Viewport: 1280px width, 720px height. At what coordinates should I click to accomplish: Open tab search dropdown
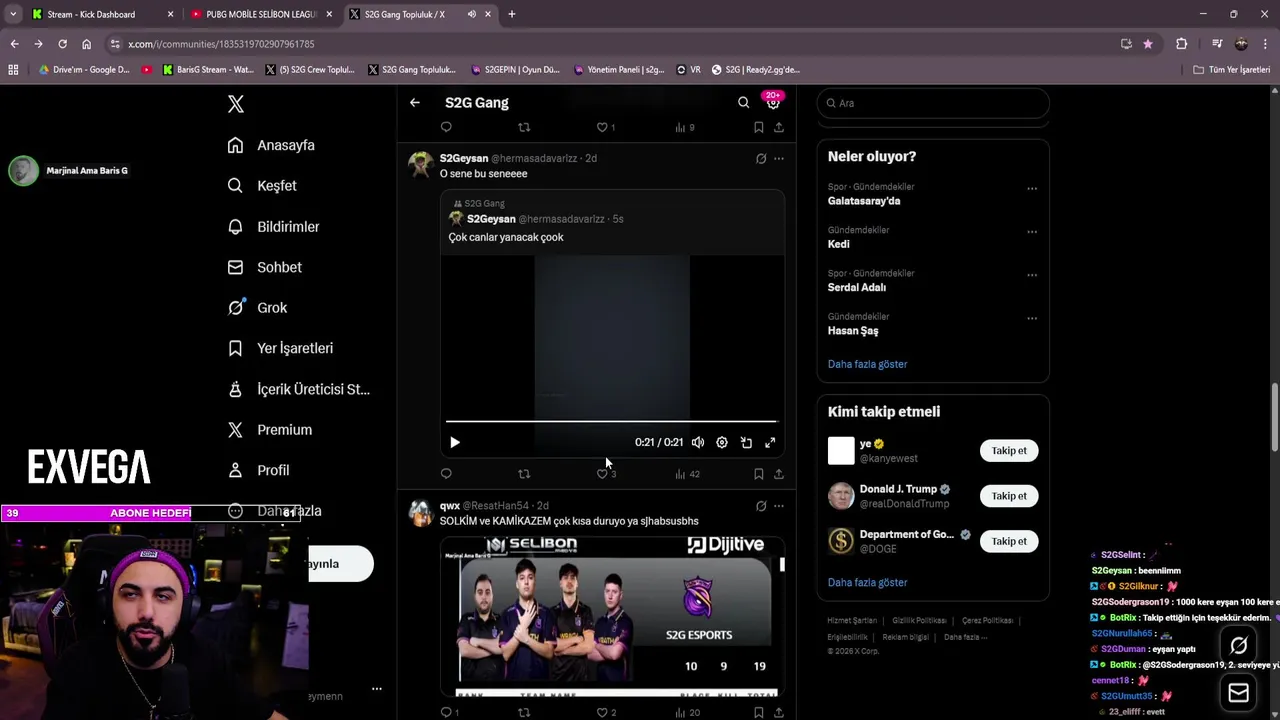click(x=13, y=14)
